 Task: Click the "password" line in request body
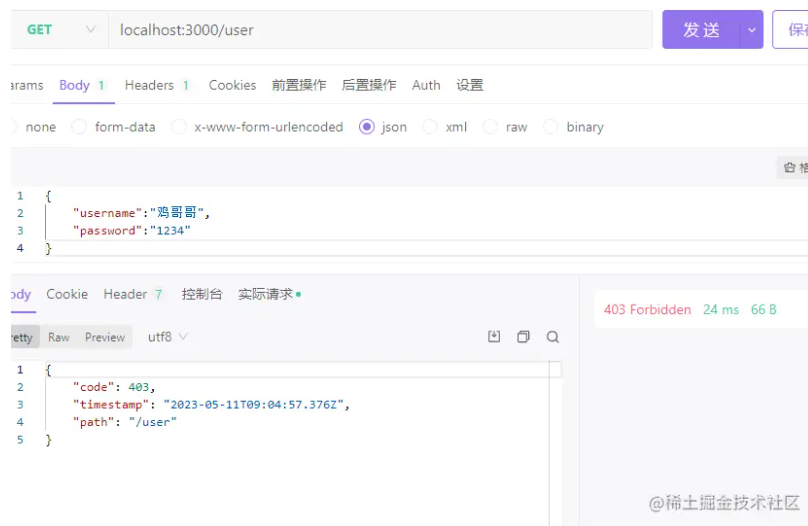pyautogui.click(x=132, y=231)
